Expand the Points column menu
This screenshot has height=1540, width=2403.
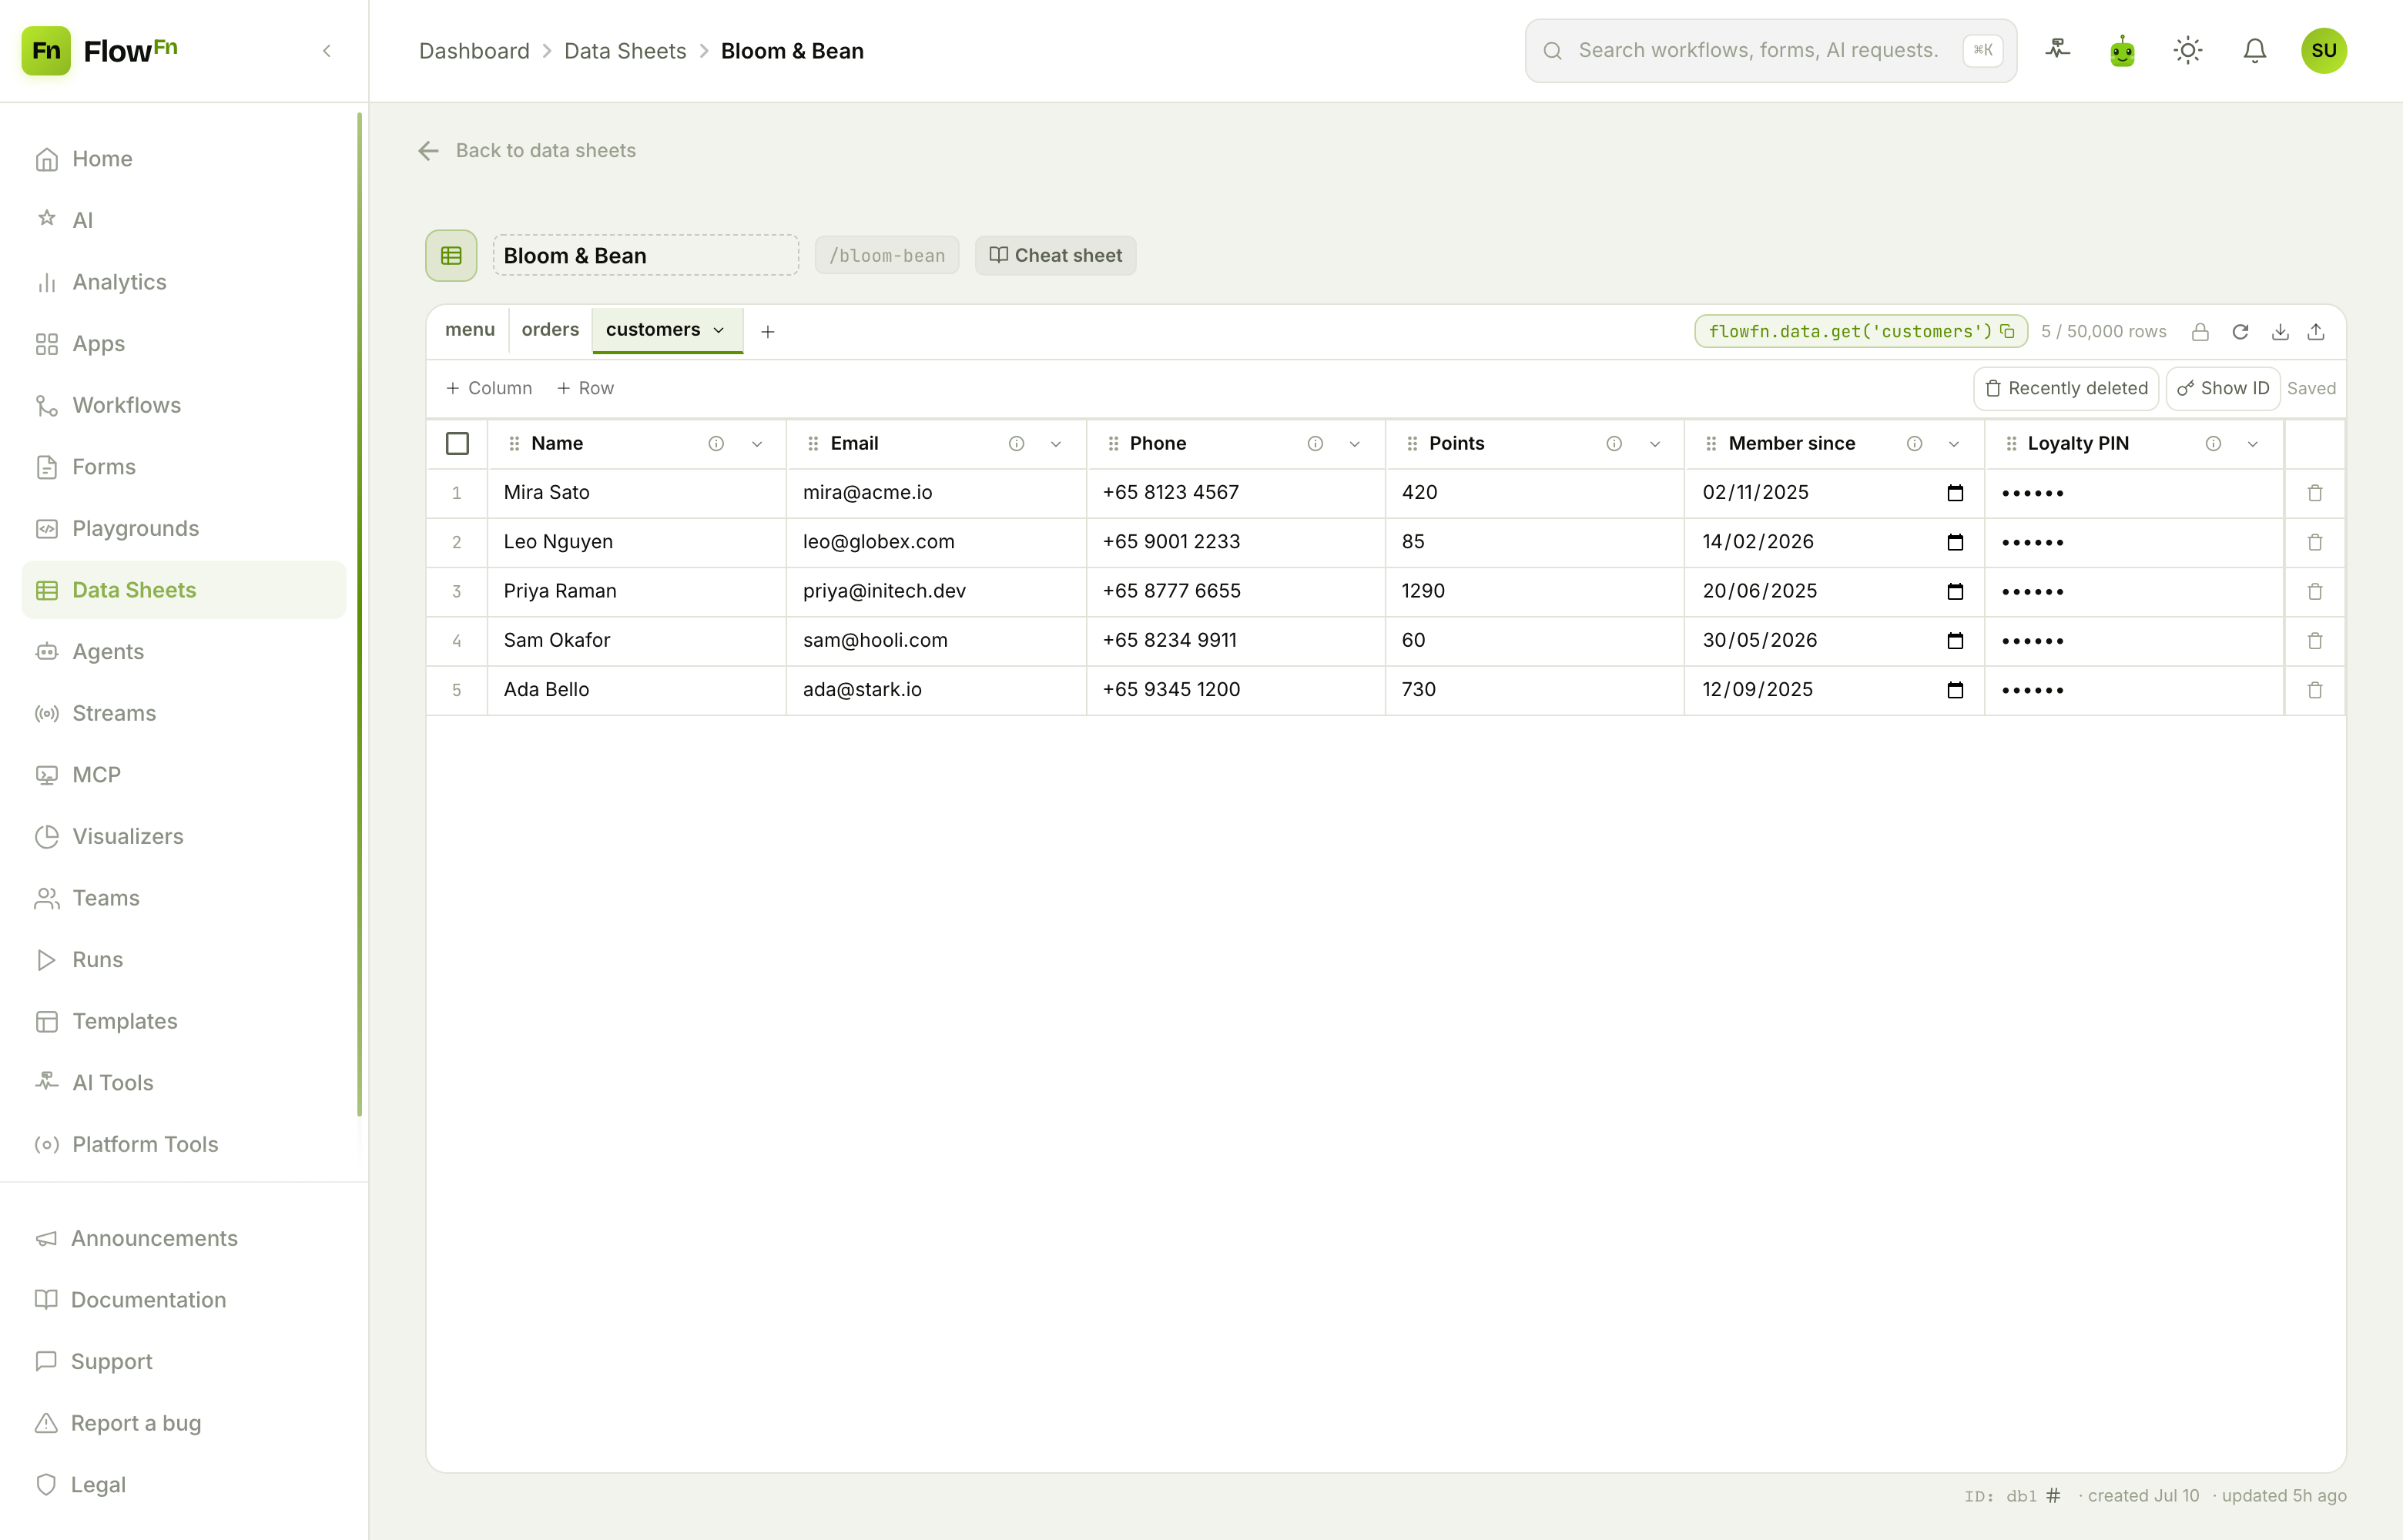tap(1654, 444)
